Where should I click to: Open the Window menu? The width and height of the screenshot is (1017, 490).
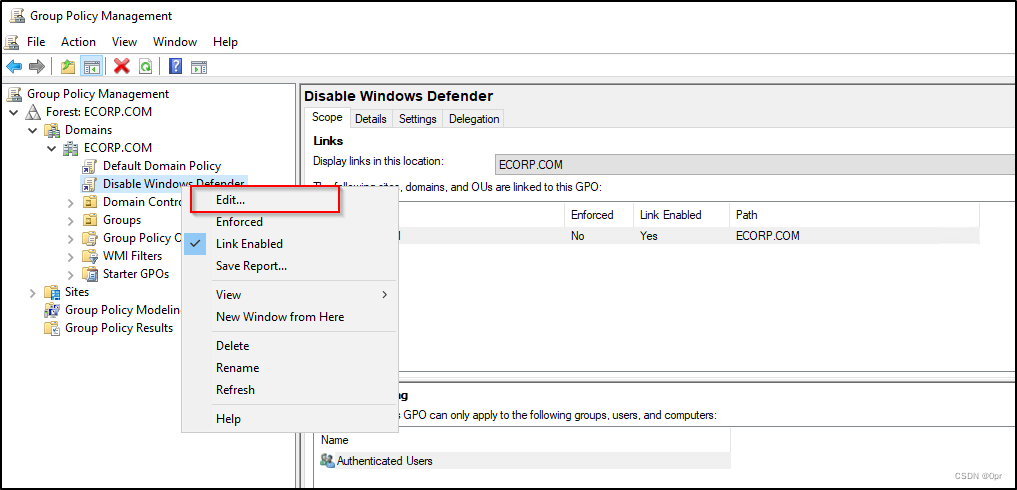point(175,42)
